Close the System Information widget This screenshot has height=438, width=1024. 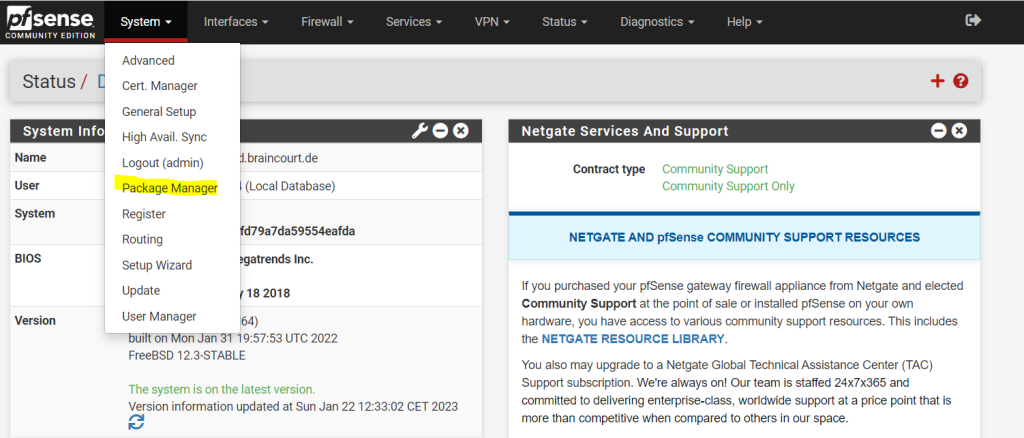pos(461,131)
